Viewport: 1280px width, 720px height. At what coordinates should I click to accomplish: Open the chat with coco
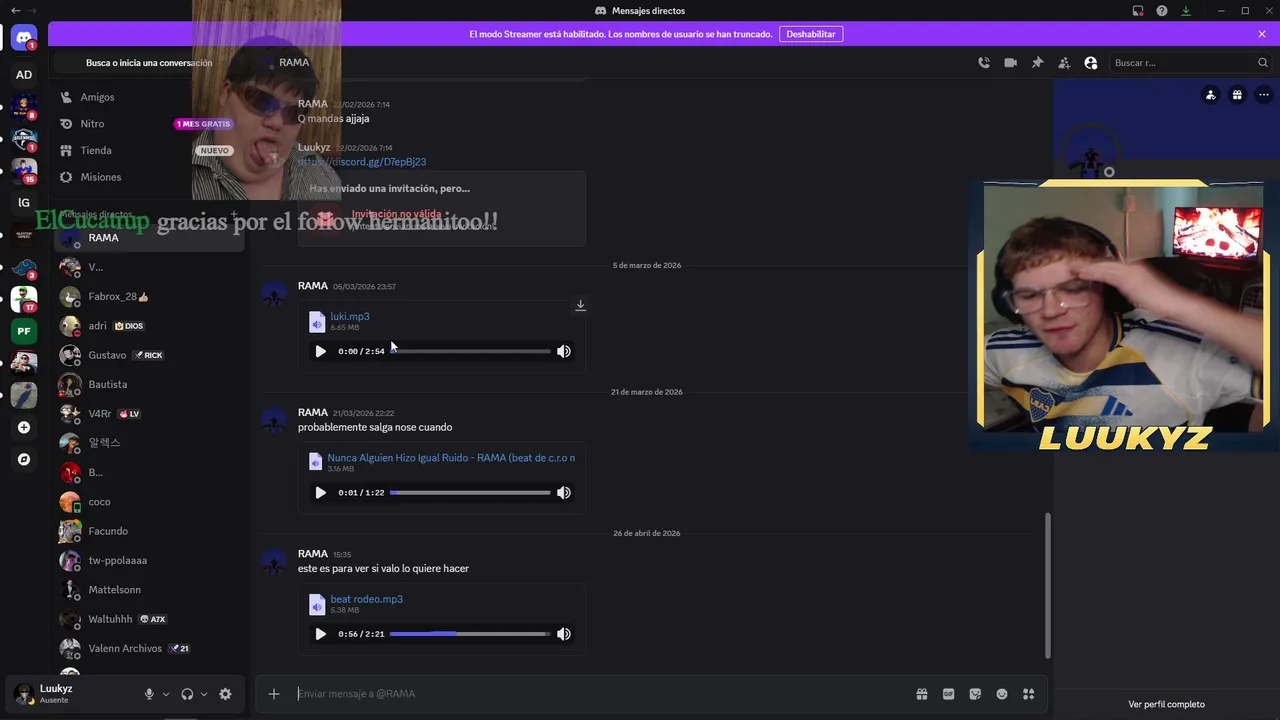coord(150,502)
